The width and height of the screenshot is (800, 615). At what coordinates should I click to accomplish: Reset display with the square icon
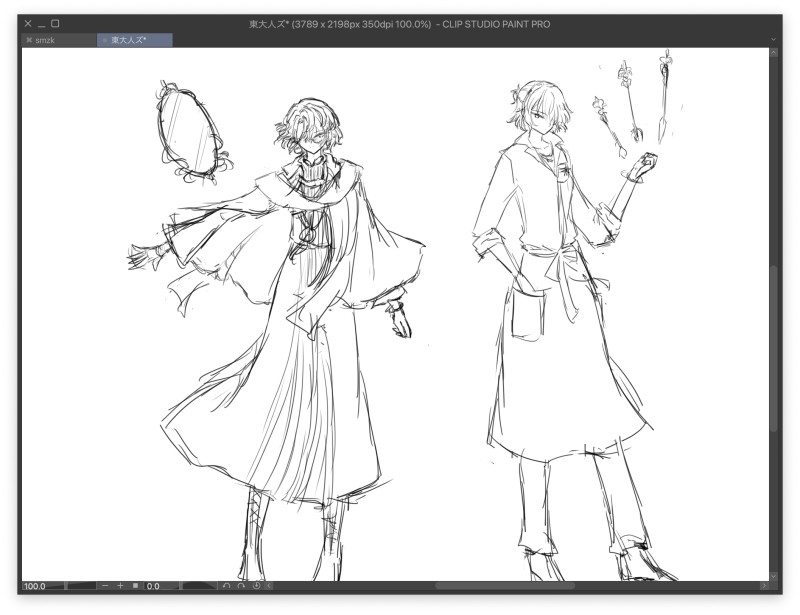coord(135,586)
